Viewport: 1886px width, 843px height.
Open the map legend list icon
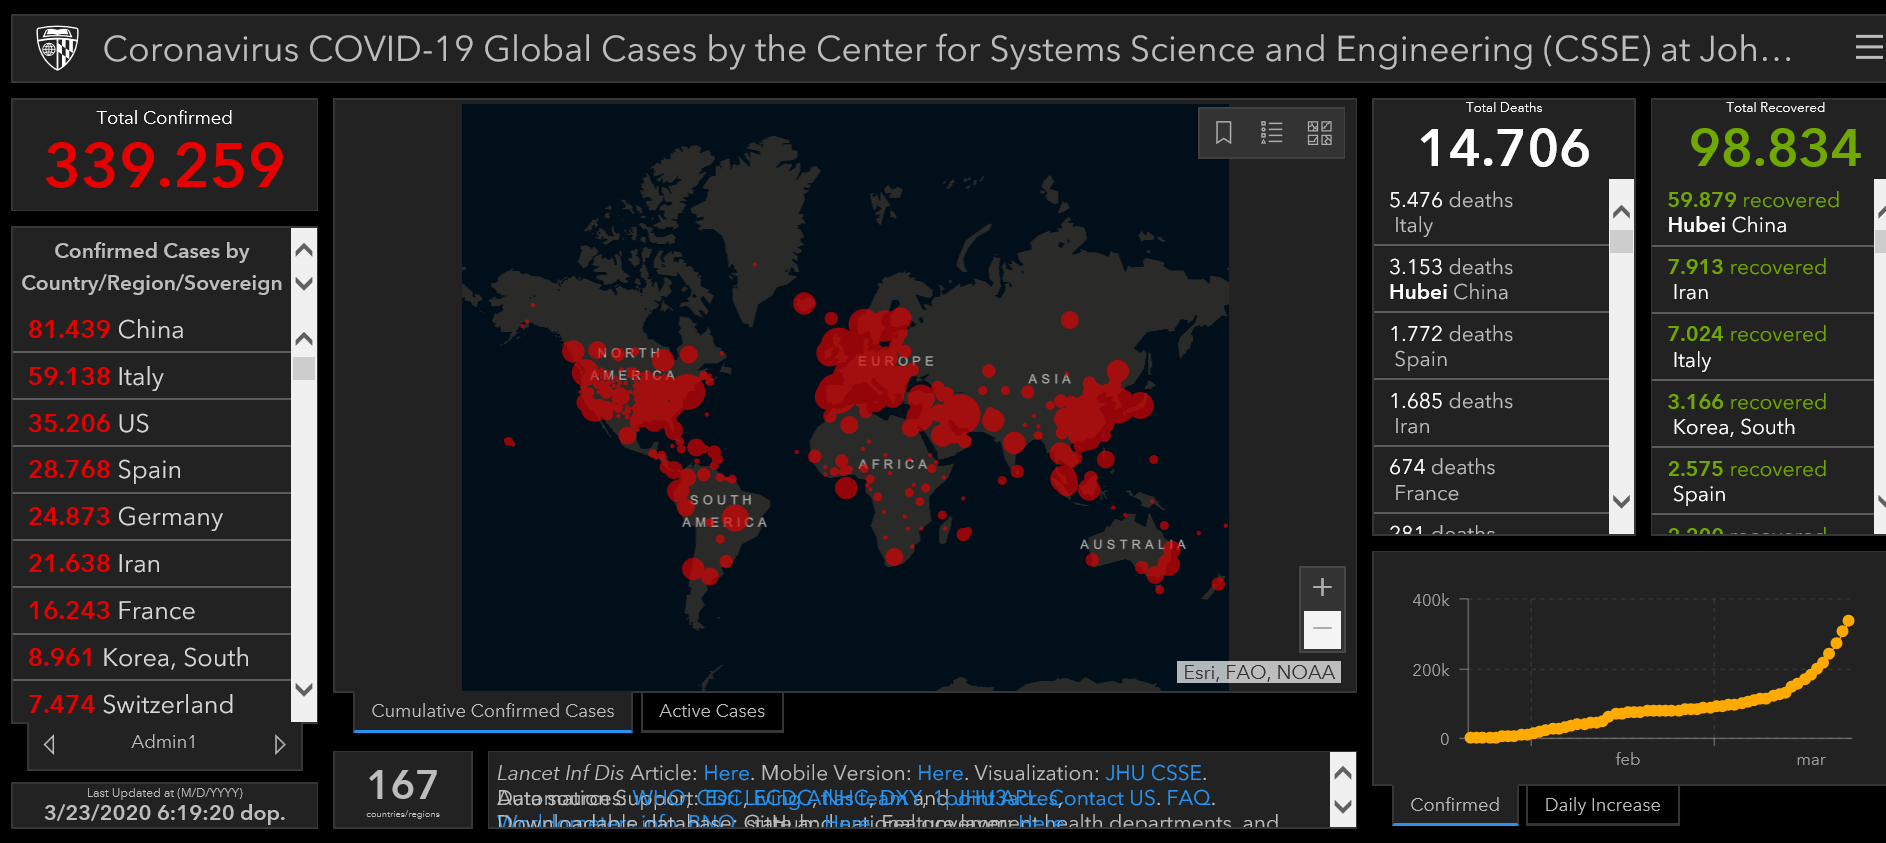1271,132
